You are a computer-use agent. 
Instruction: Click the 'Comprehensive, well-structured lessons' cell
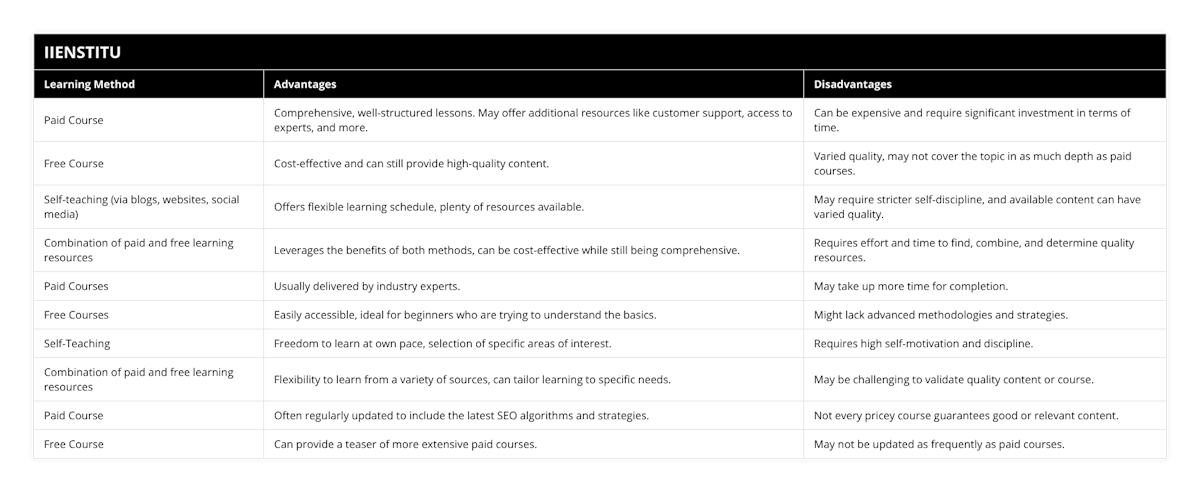pyautogui.click(x=532, y=120)
